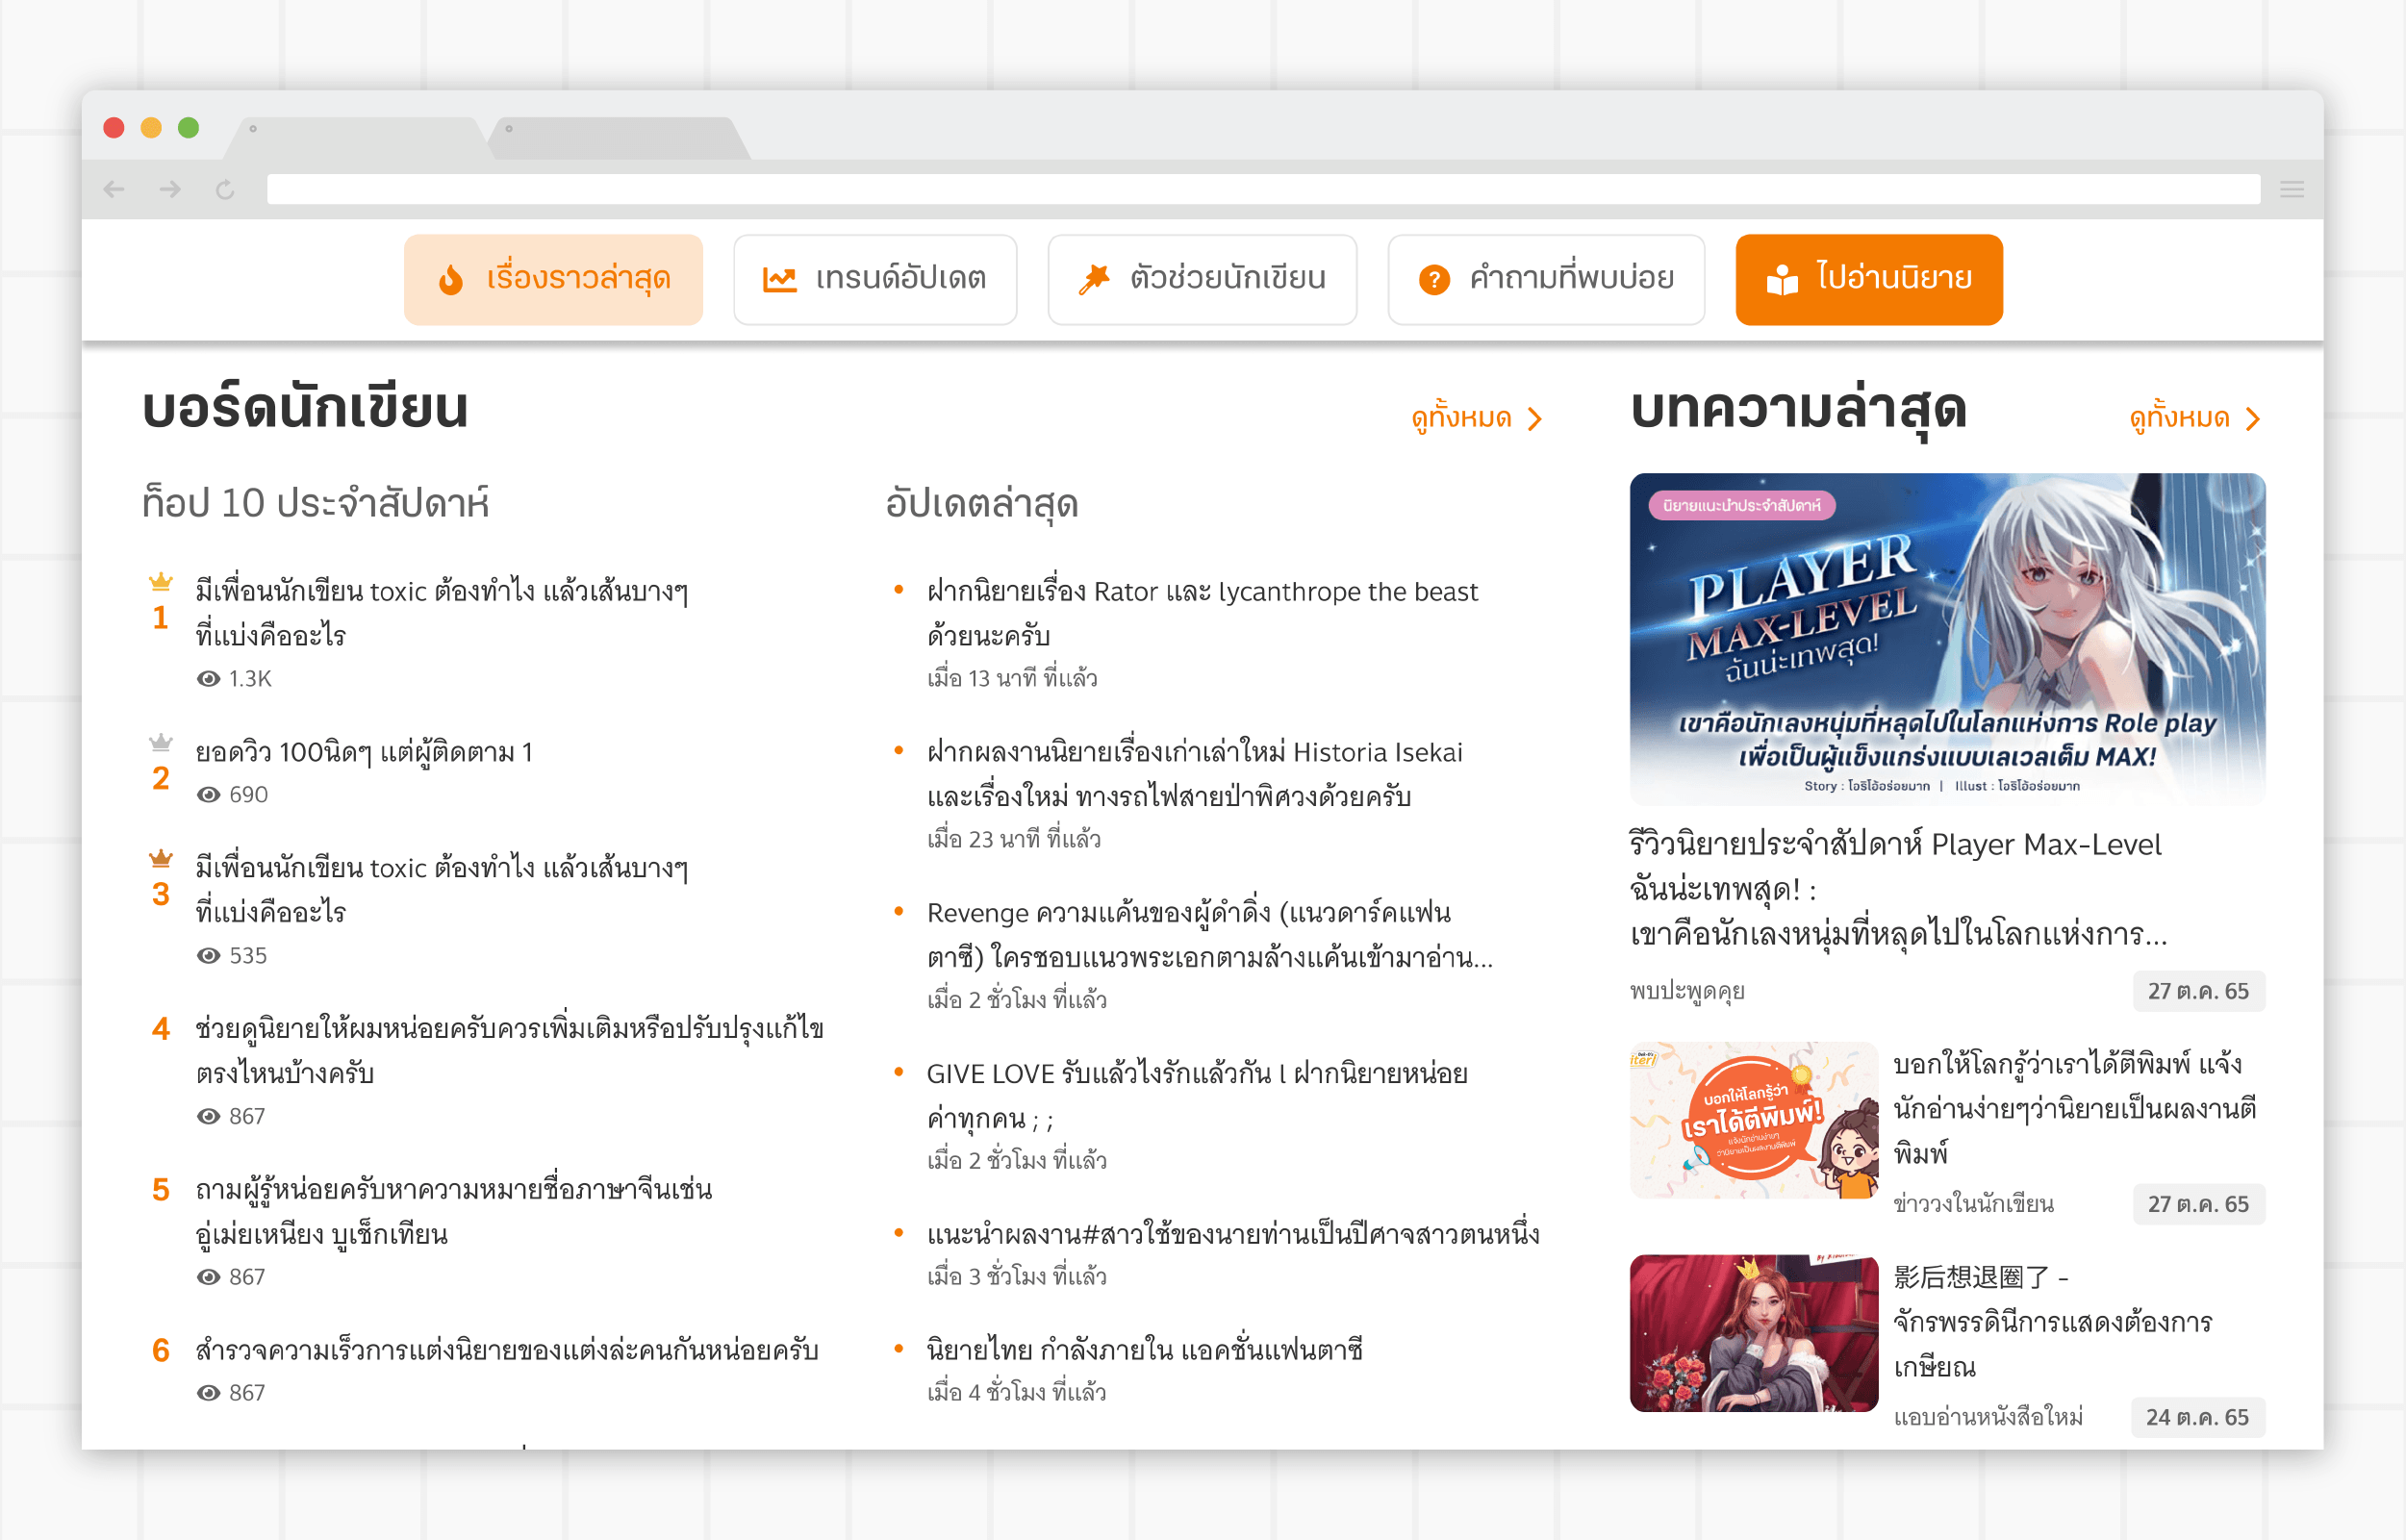Viewport: 2406px width, 1540px height.
Task: Click the 24 ต.ค. 65 date badge
Action: [2197, 1417]
